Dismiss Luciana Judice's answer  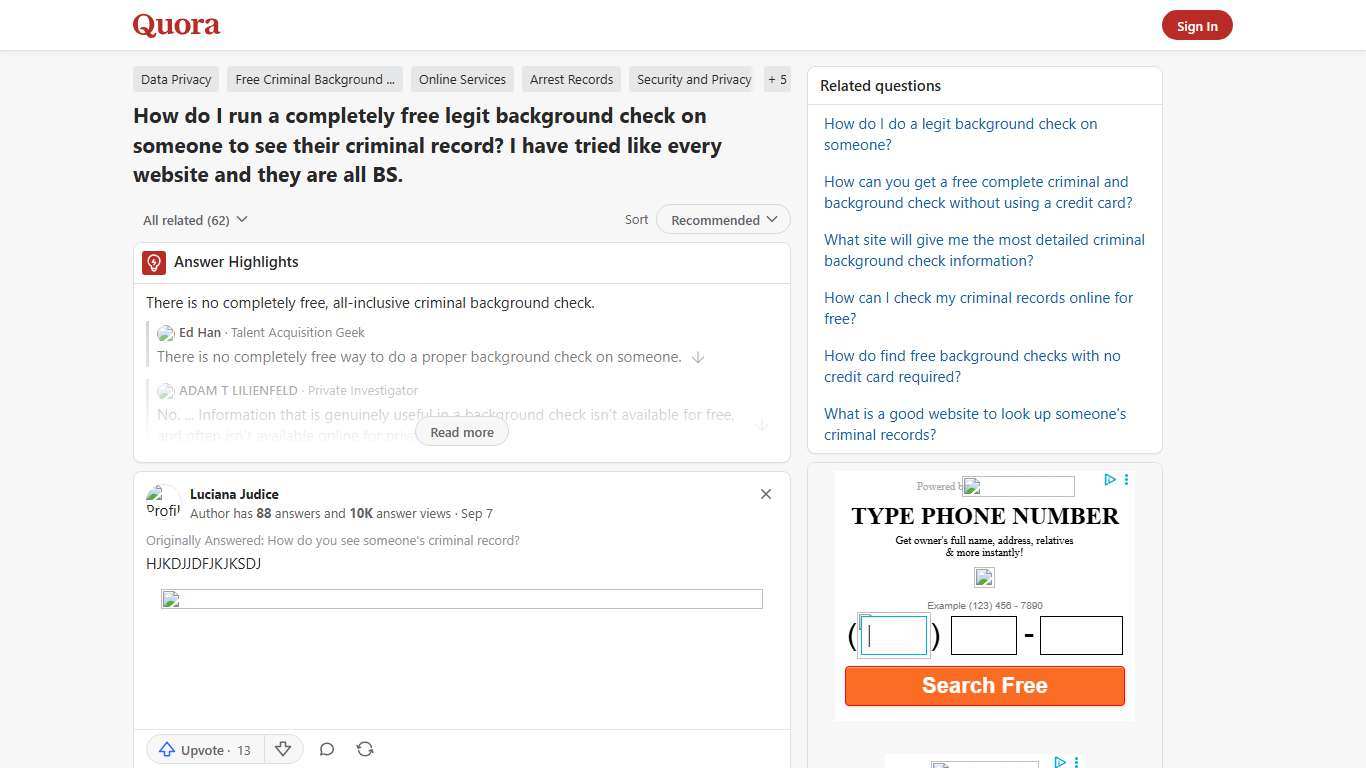coord(766,493)
